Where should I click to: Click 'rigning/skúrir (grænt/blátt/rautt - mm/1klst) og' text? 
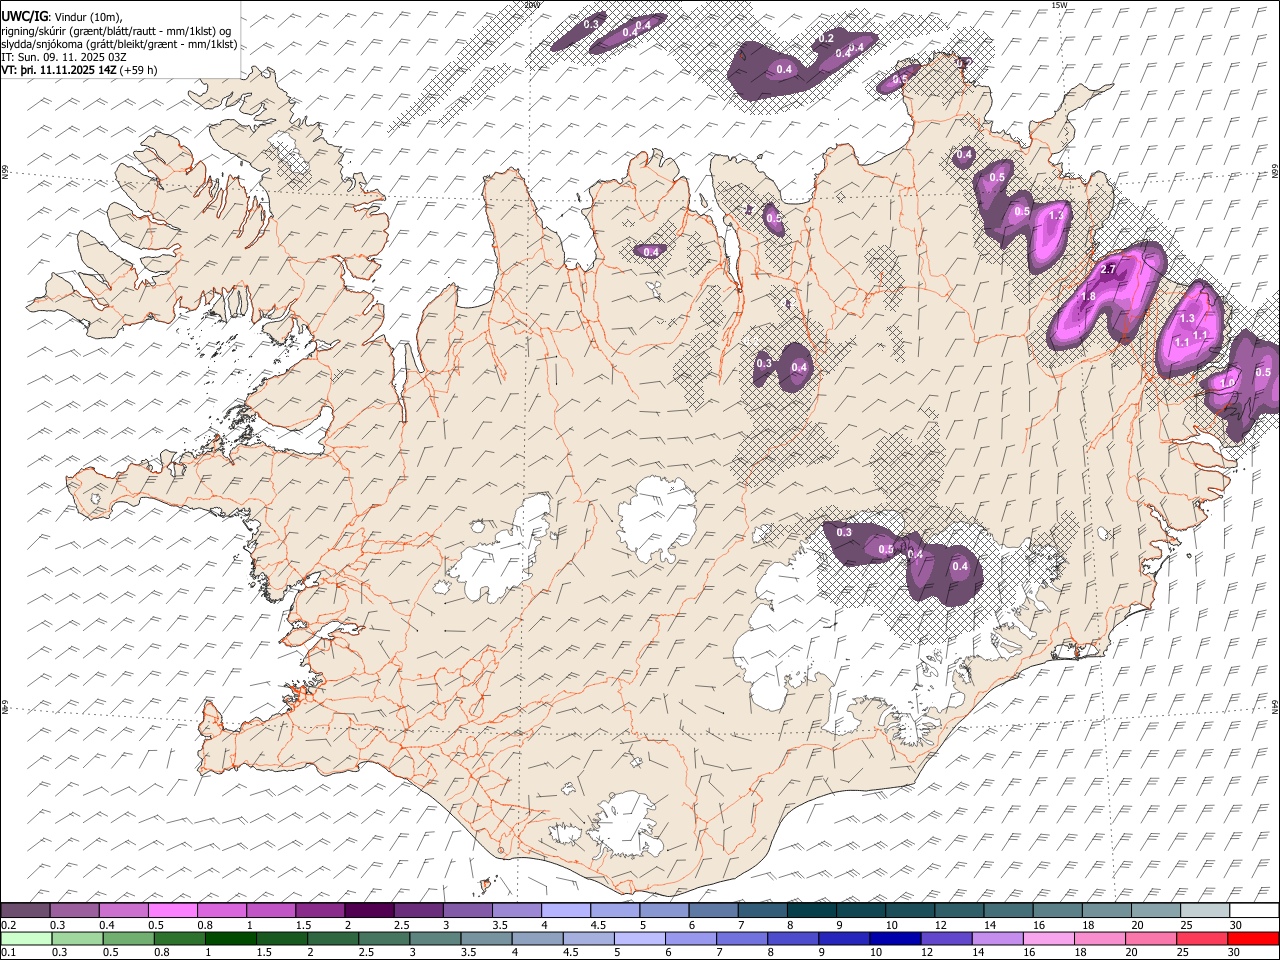(116, 30)
